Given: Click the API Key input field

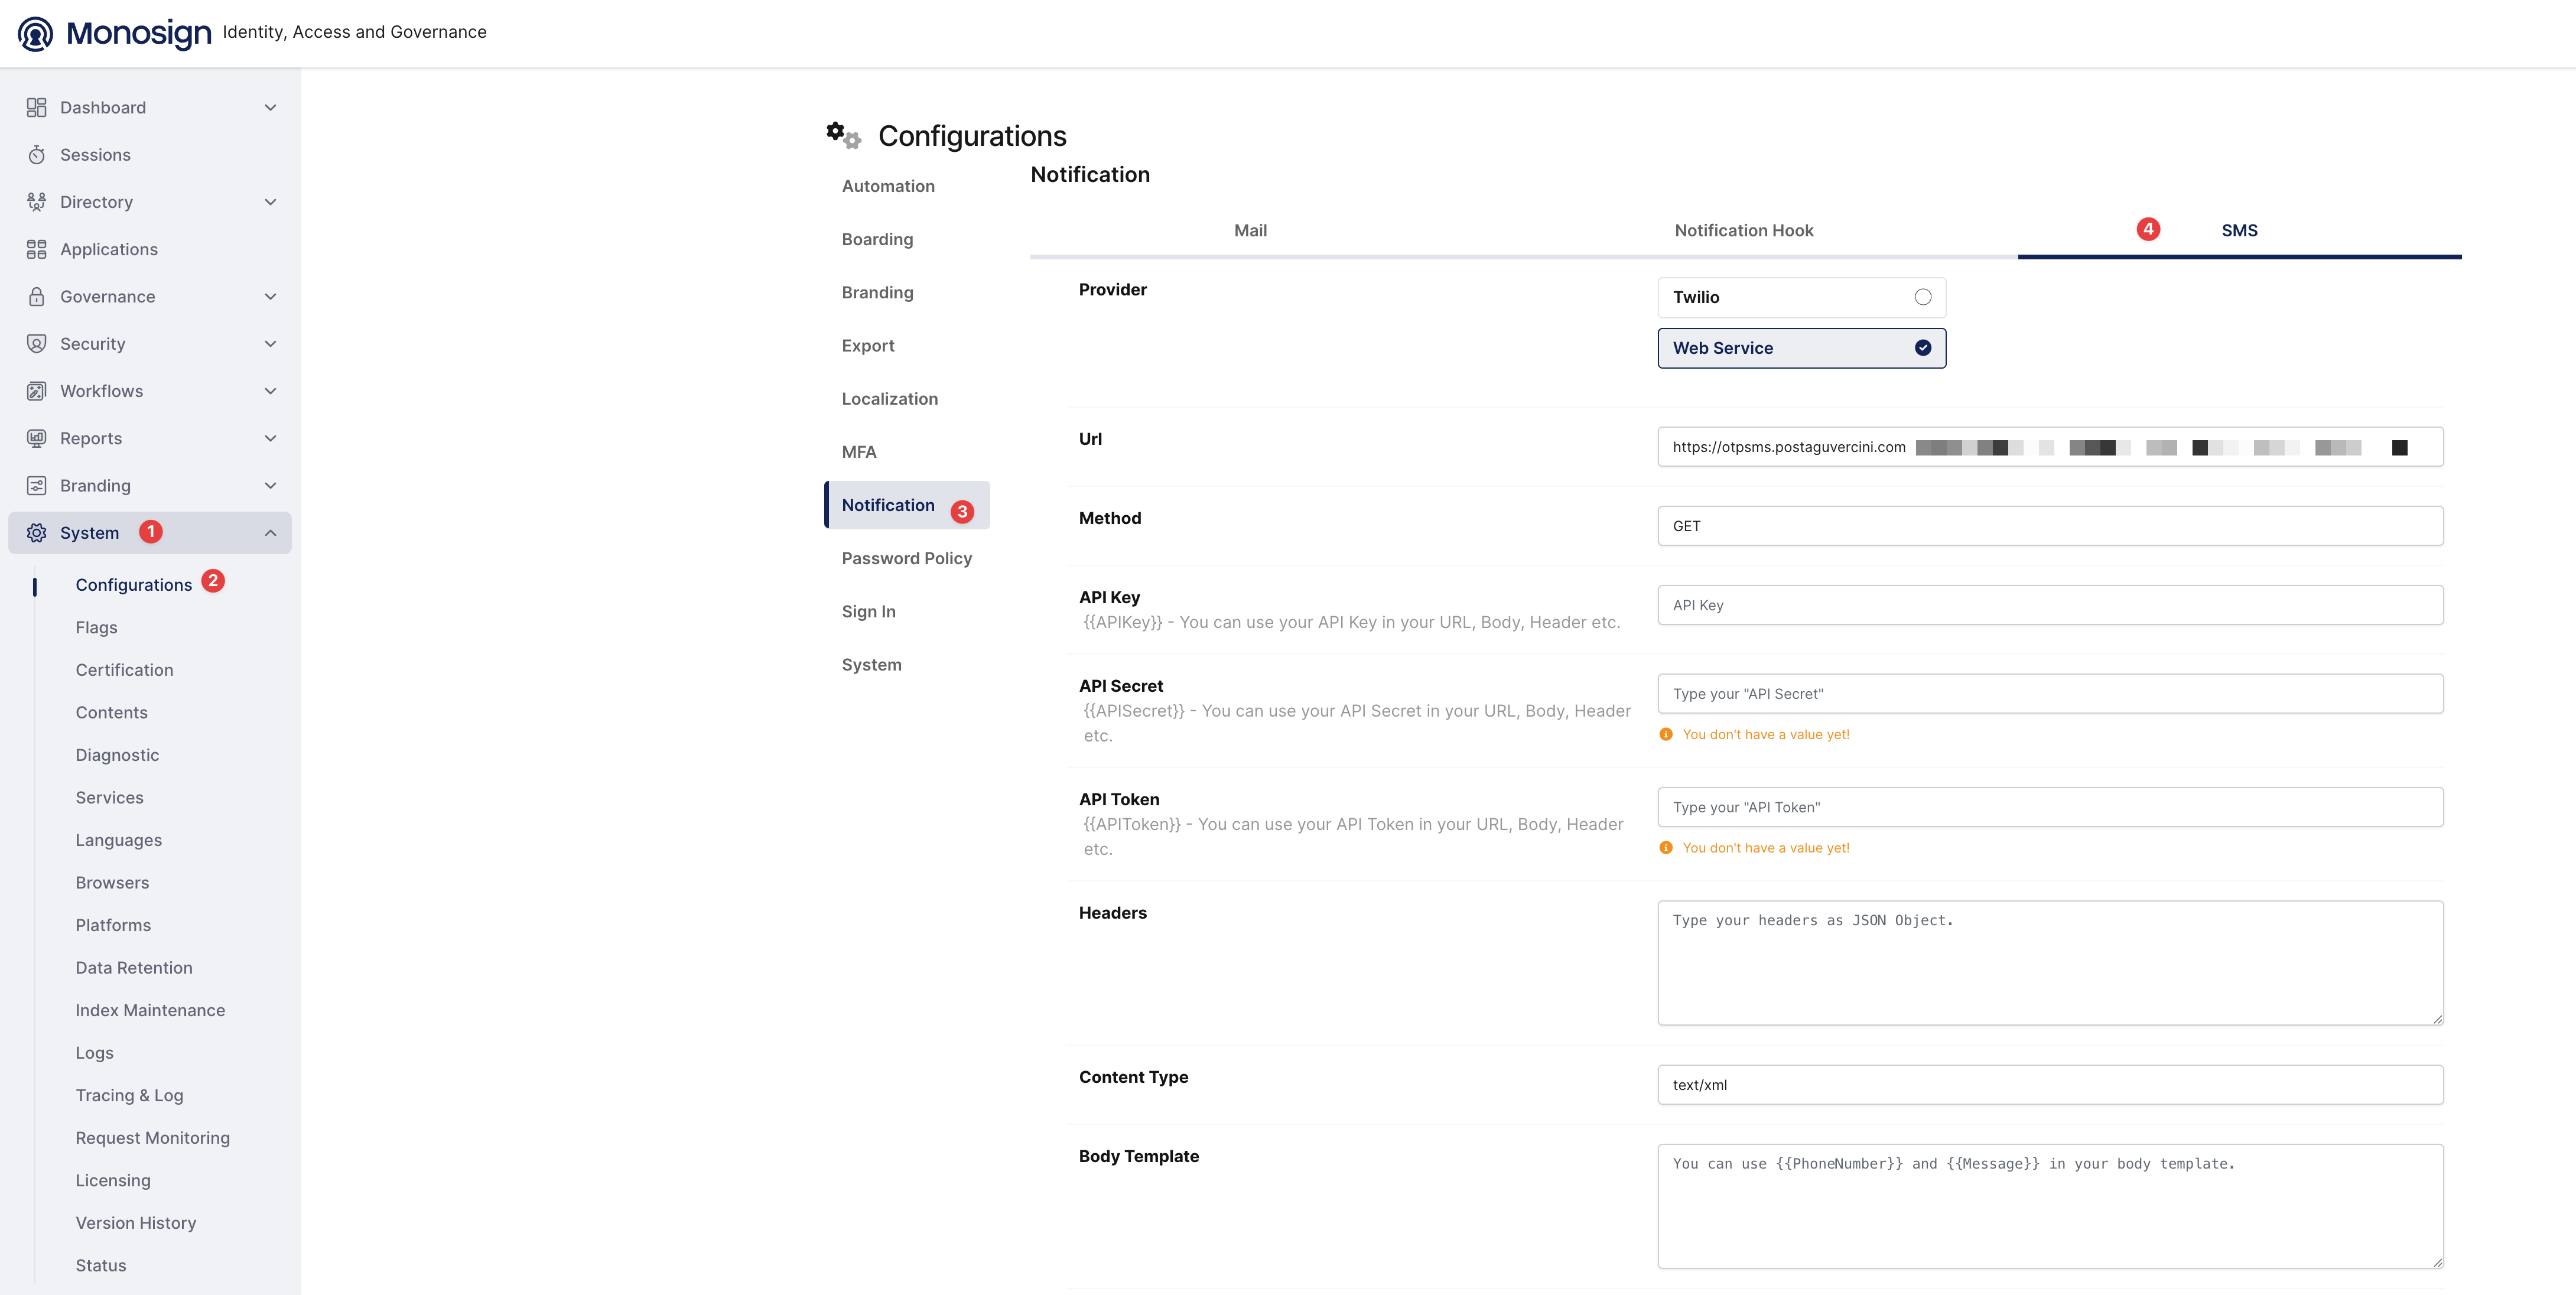Looking at the screenshot, I should pyautogui.click(x=2050, y=605).
